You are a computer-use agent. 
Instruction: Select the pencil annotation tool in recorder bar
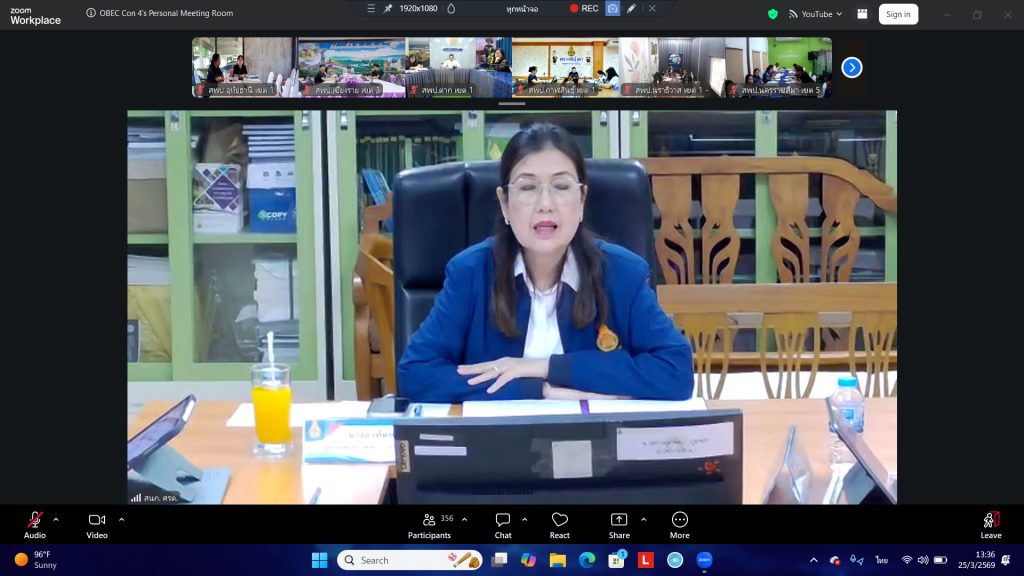(x=631, y=8)
